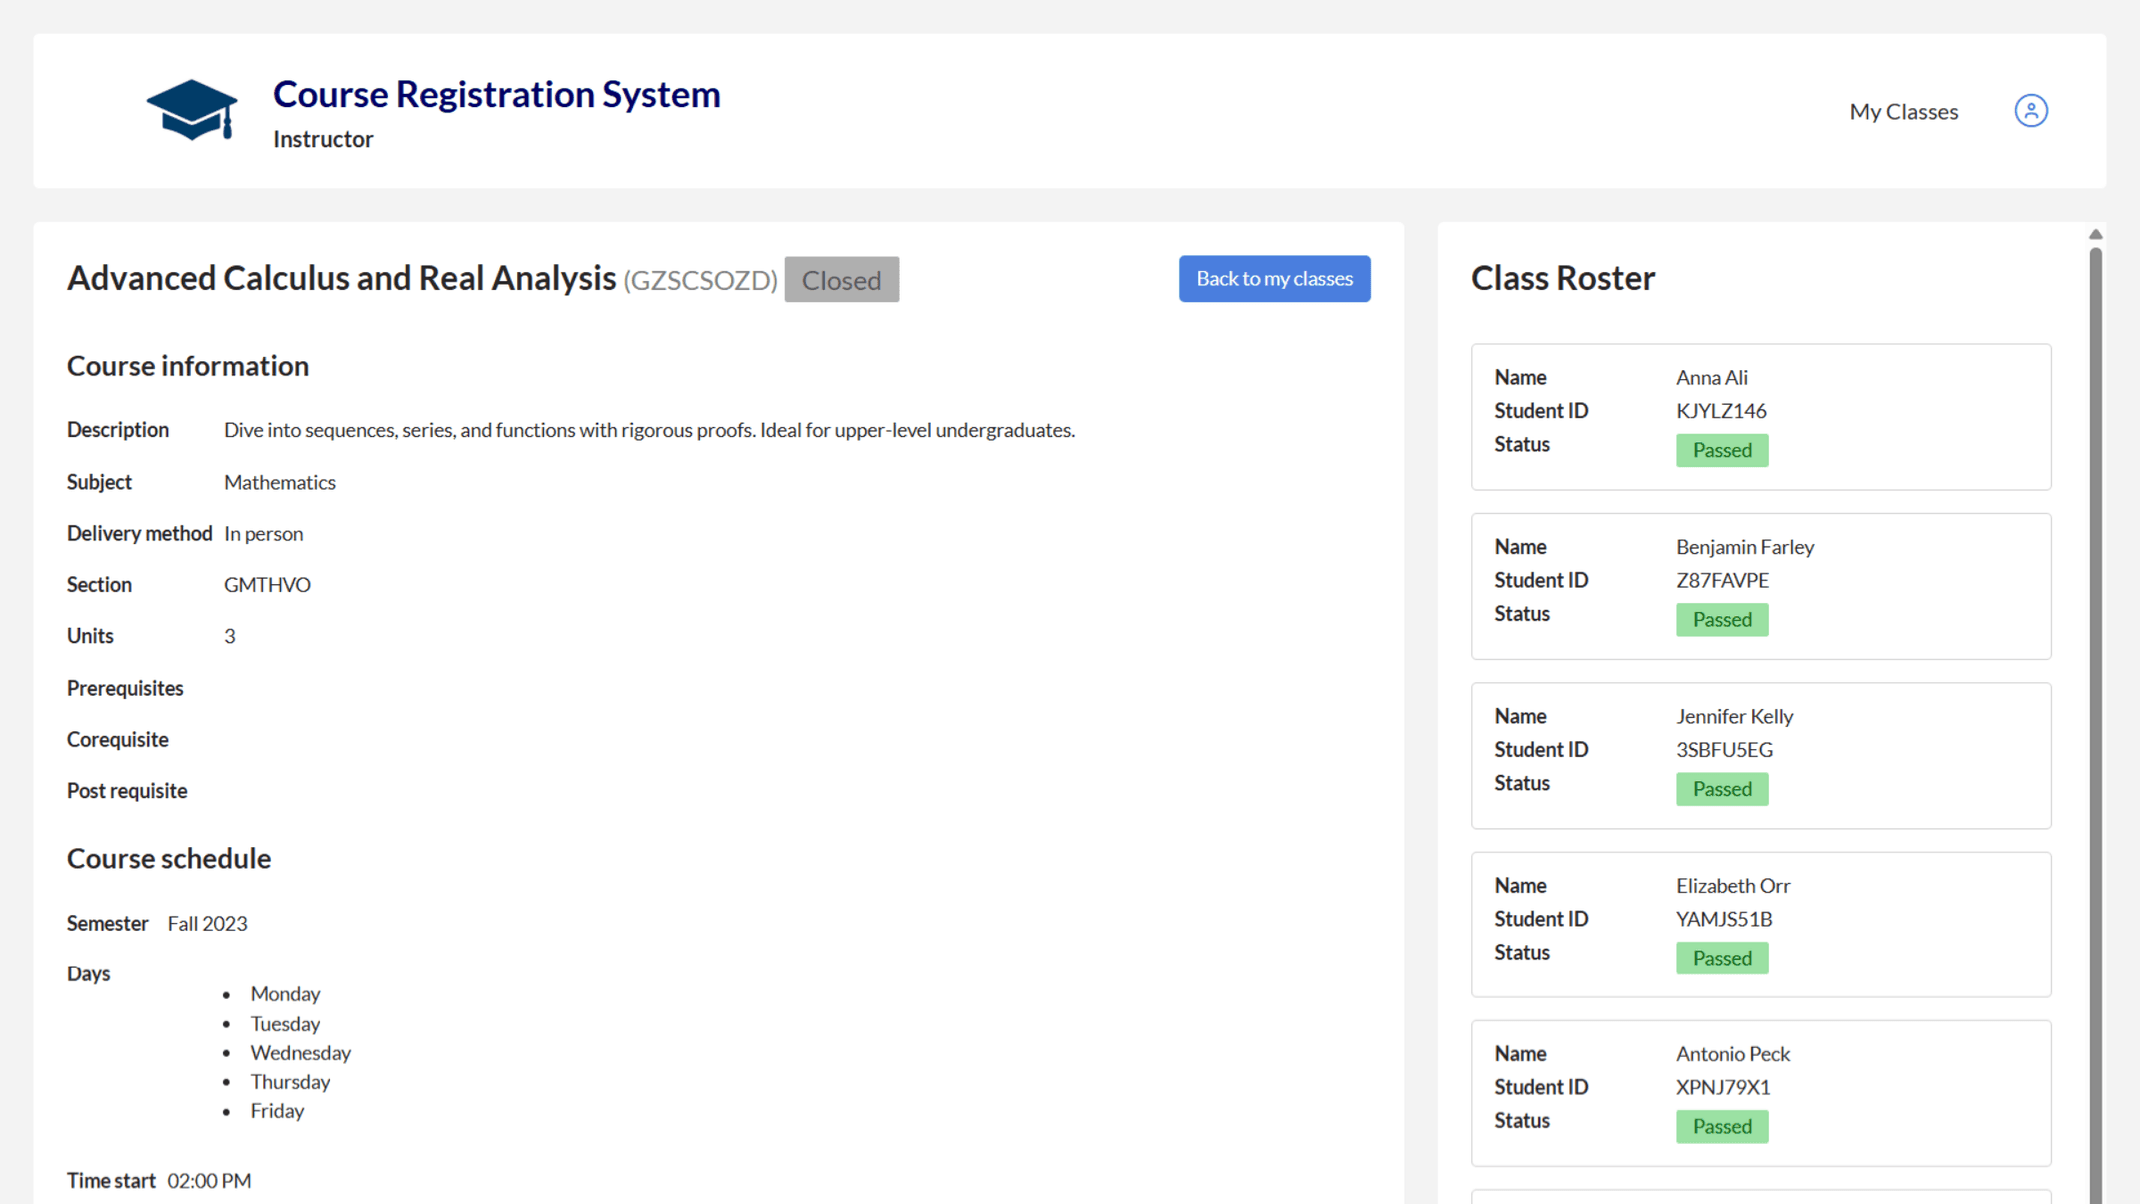Click the Course information heading

[x=188, y=365]
